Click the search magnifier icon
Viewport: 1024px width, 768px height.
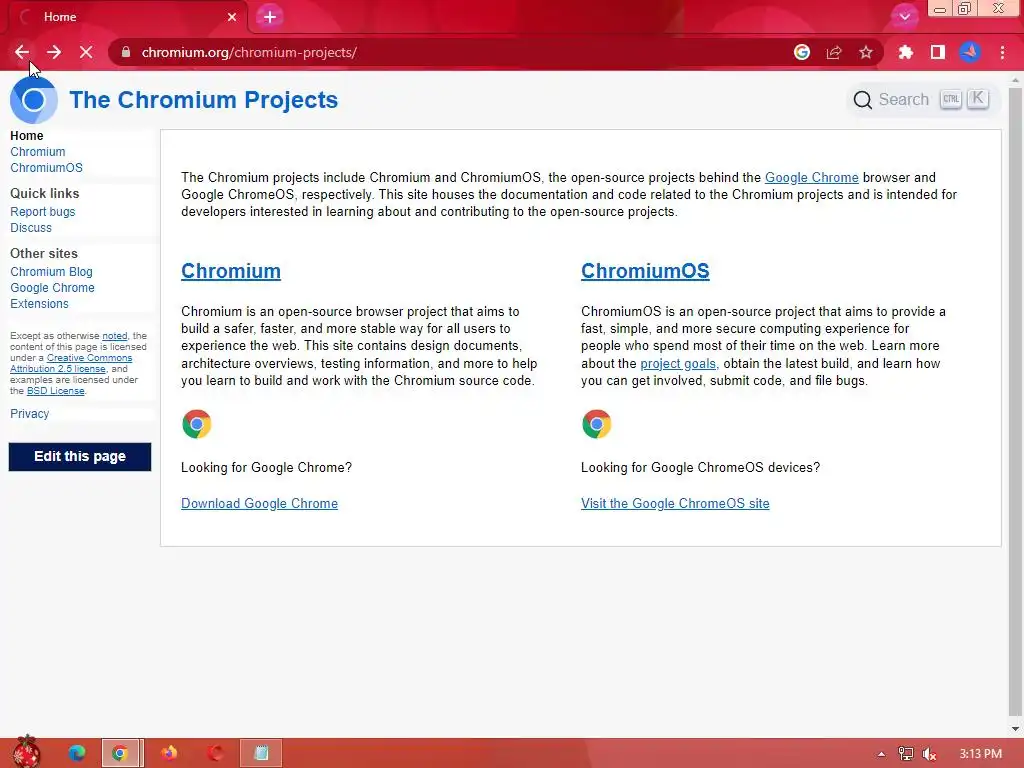[x=863, y=100]
